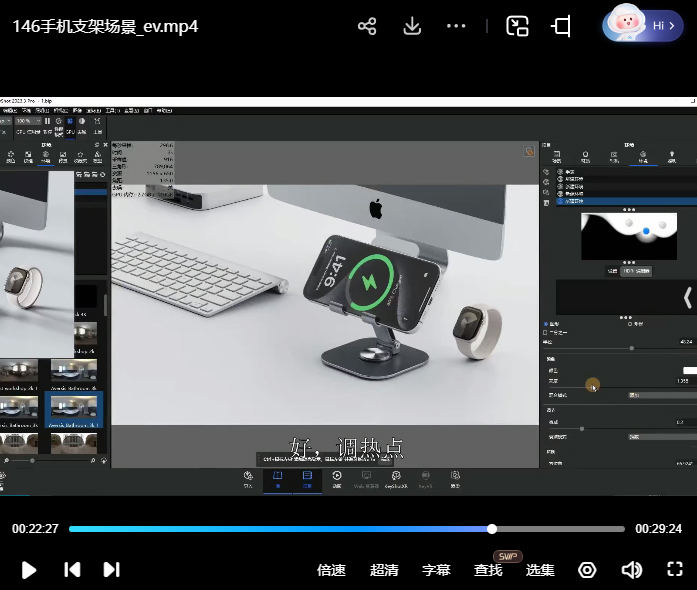
Task: Click the white handle on the progress bar
Action: pos(492,528)
